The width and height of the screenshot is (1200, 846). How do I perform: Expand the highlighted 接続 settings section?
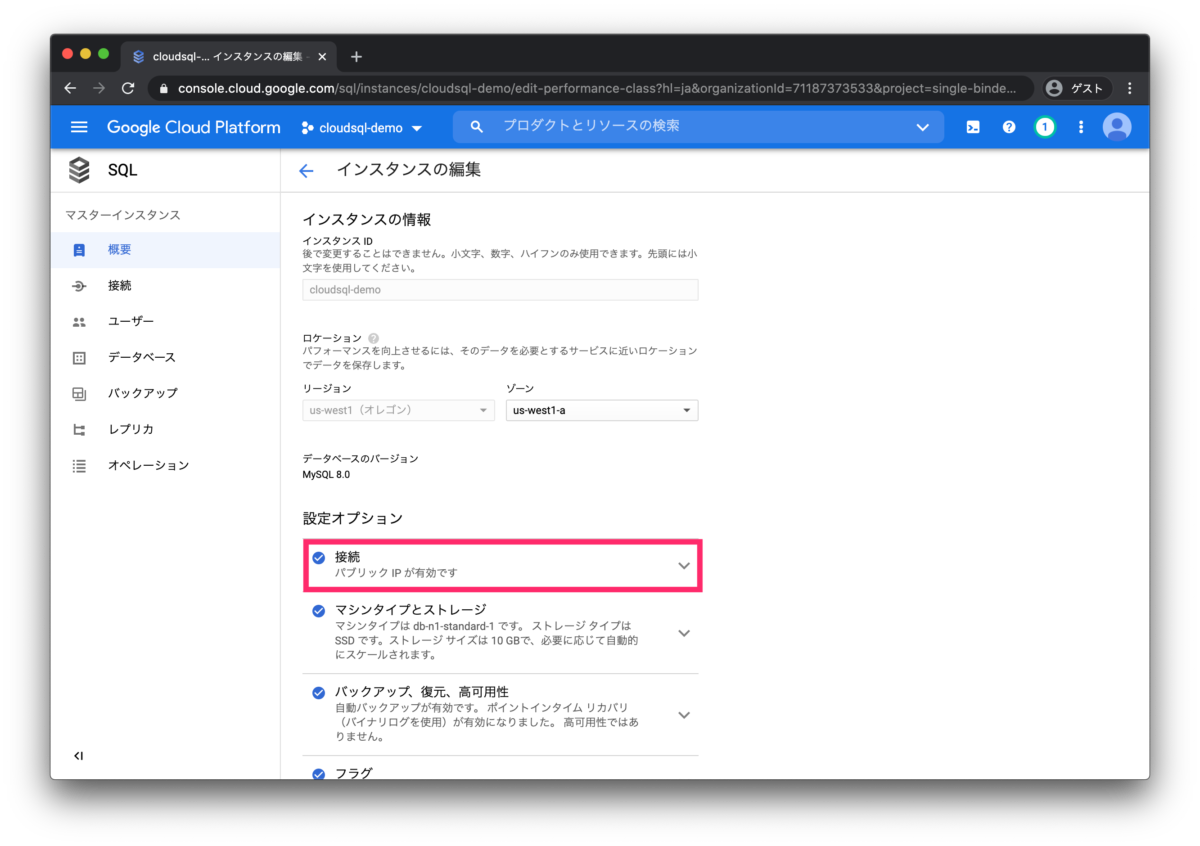click(684, 565)
